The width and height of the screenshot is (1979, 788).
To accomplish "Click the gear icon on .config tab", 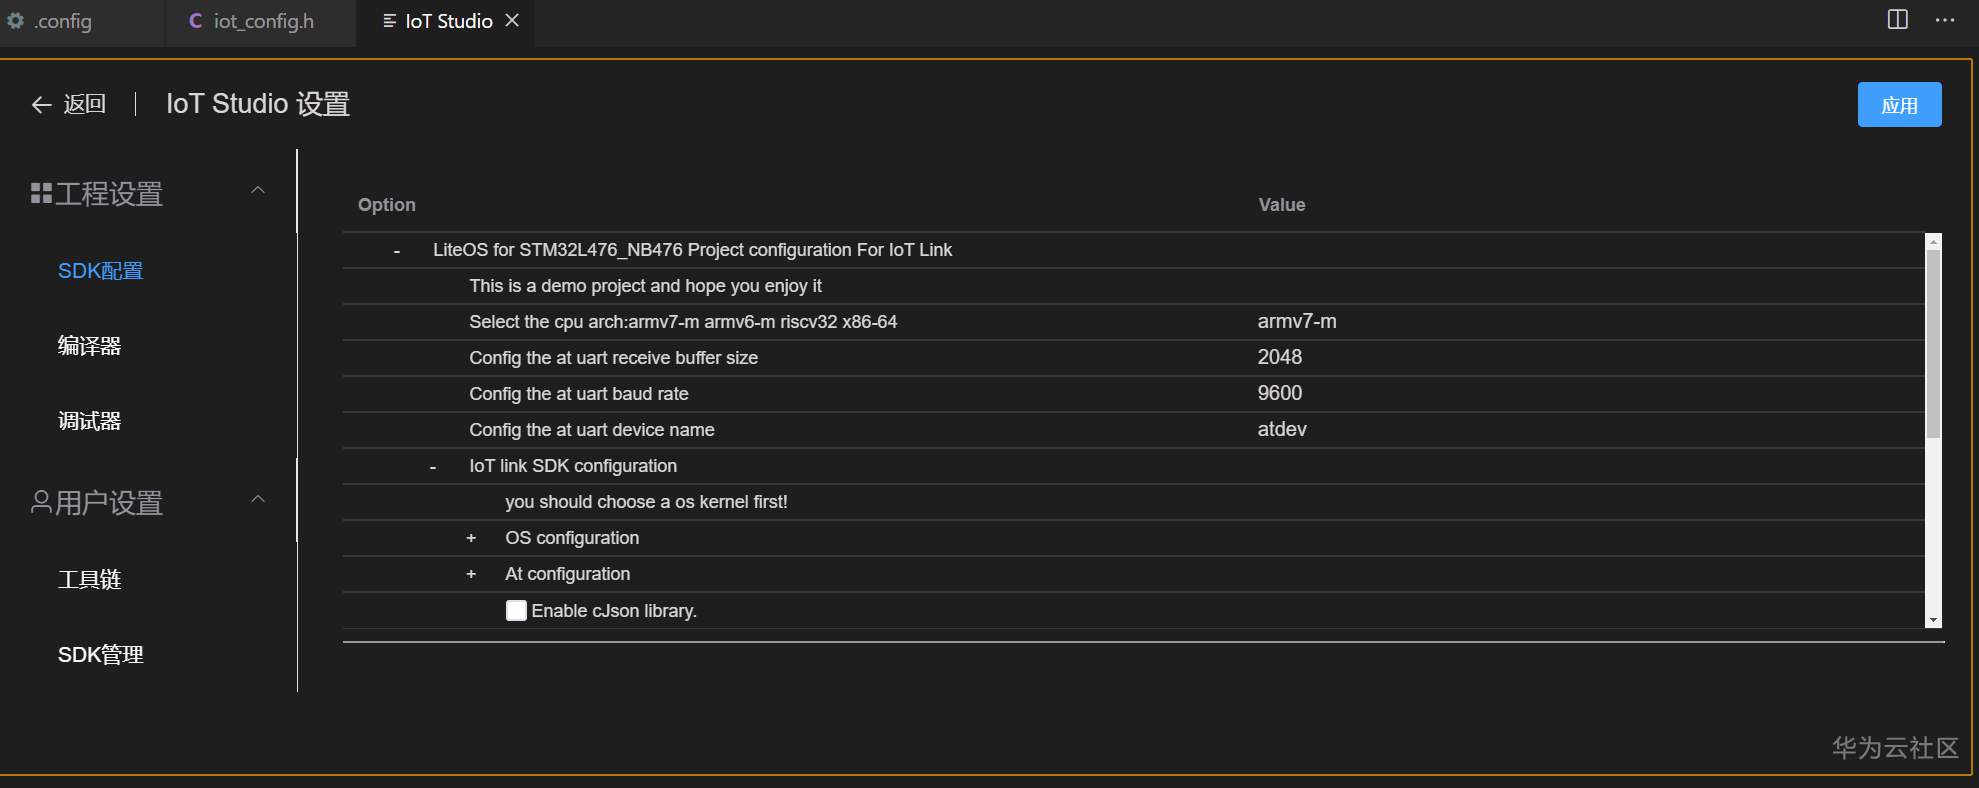I will 15,21.
